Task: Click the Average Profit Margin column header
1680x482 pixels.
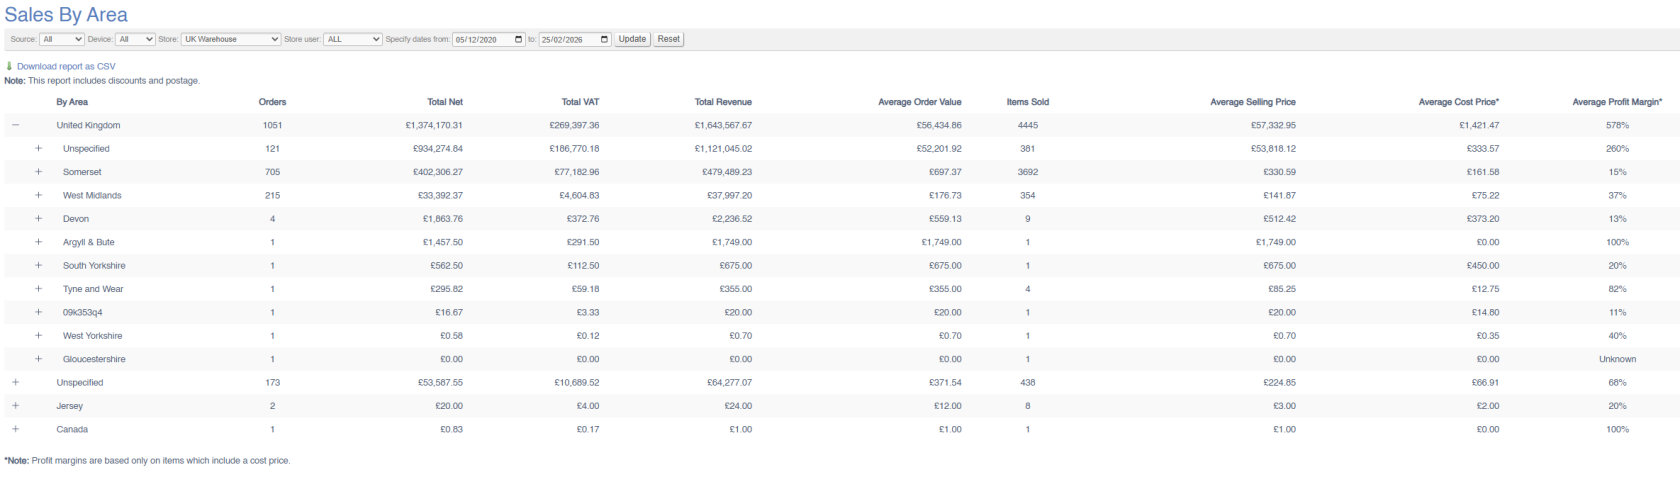Action: (1616, 102)
